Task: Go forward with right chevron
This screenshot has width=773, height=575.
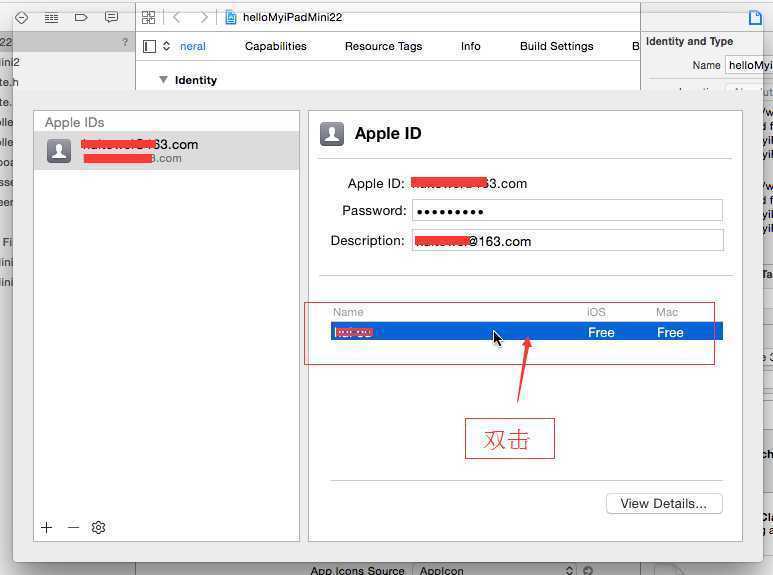Action: coord(204,18)
